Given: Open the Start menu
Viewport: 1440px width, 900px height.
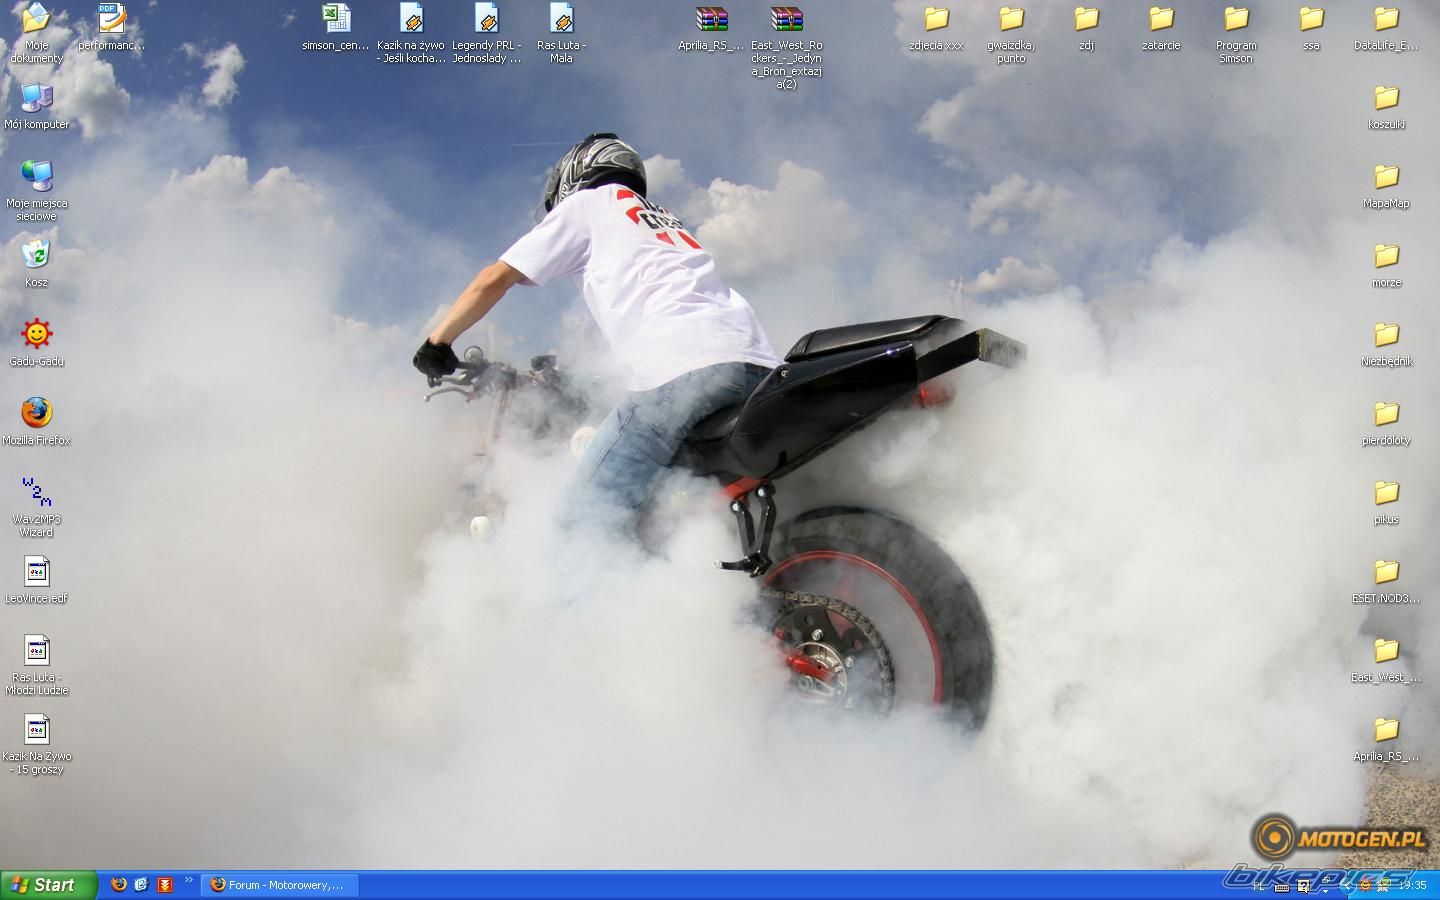Looking at the screenshot, I should point(48,885).
